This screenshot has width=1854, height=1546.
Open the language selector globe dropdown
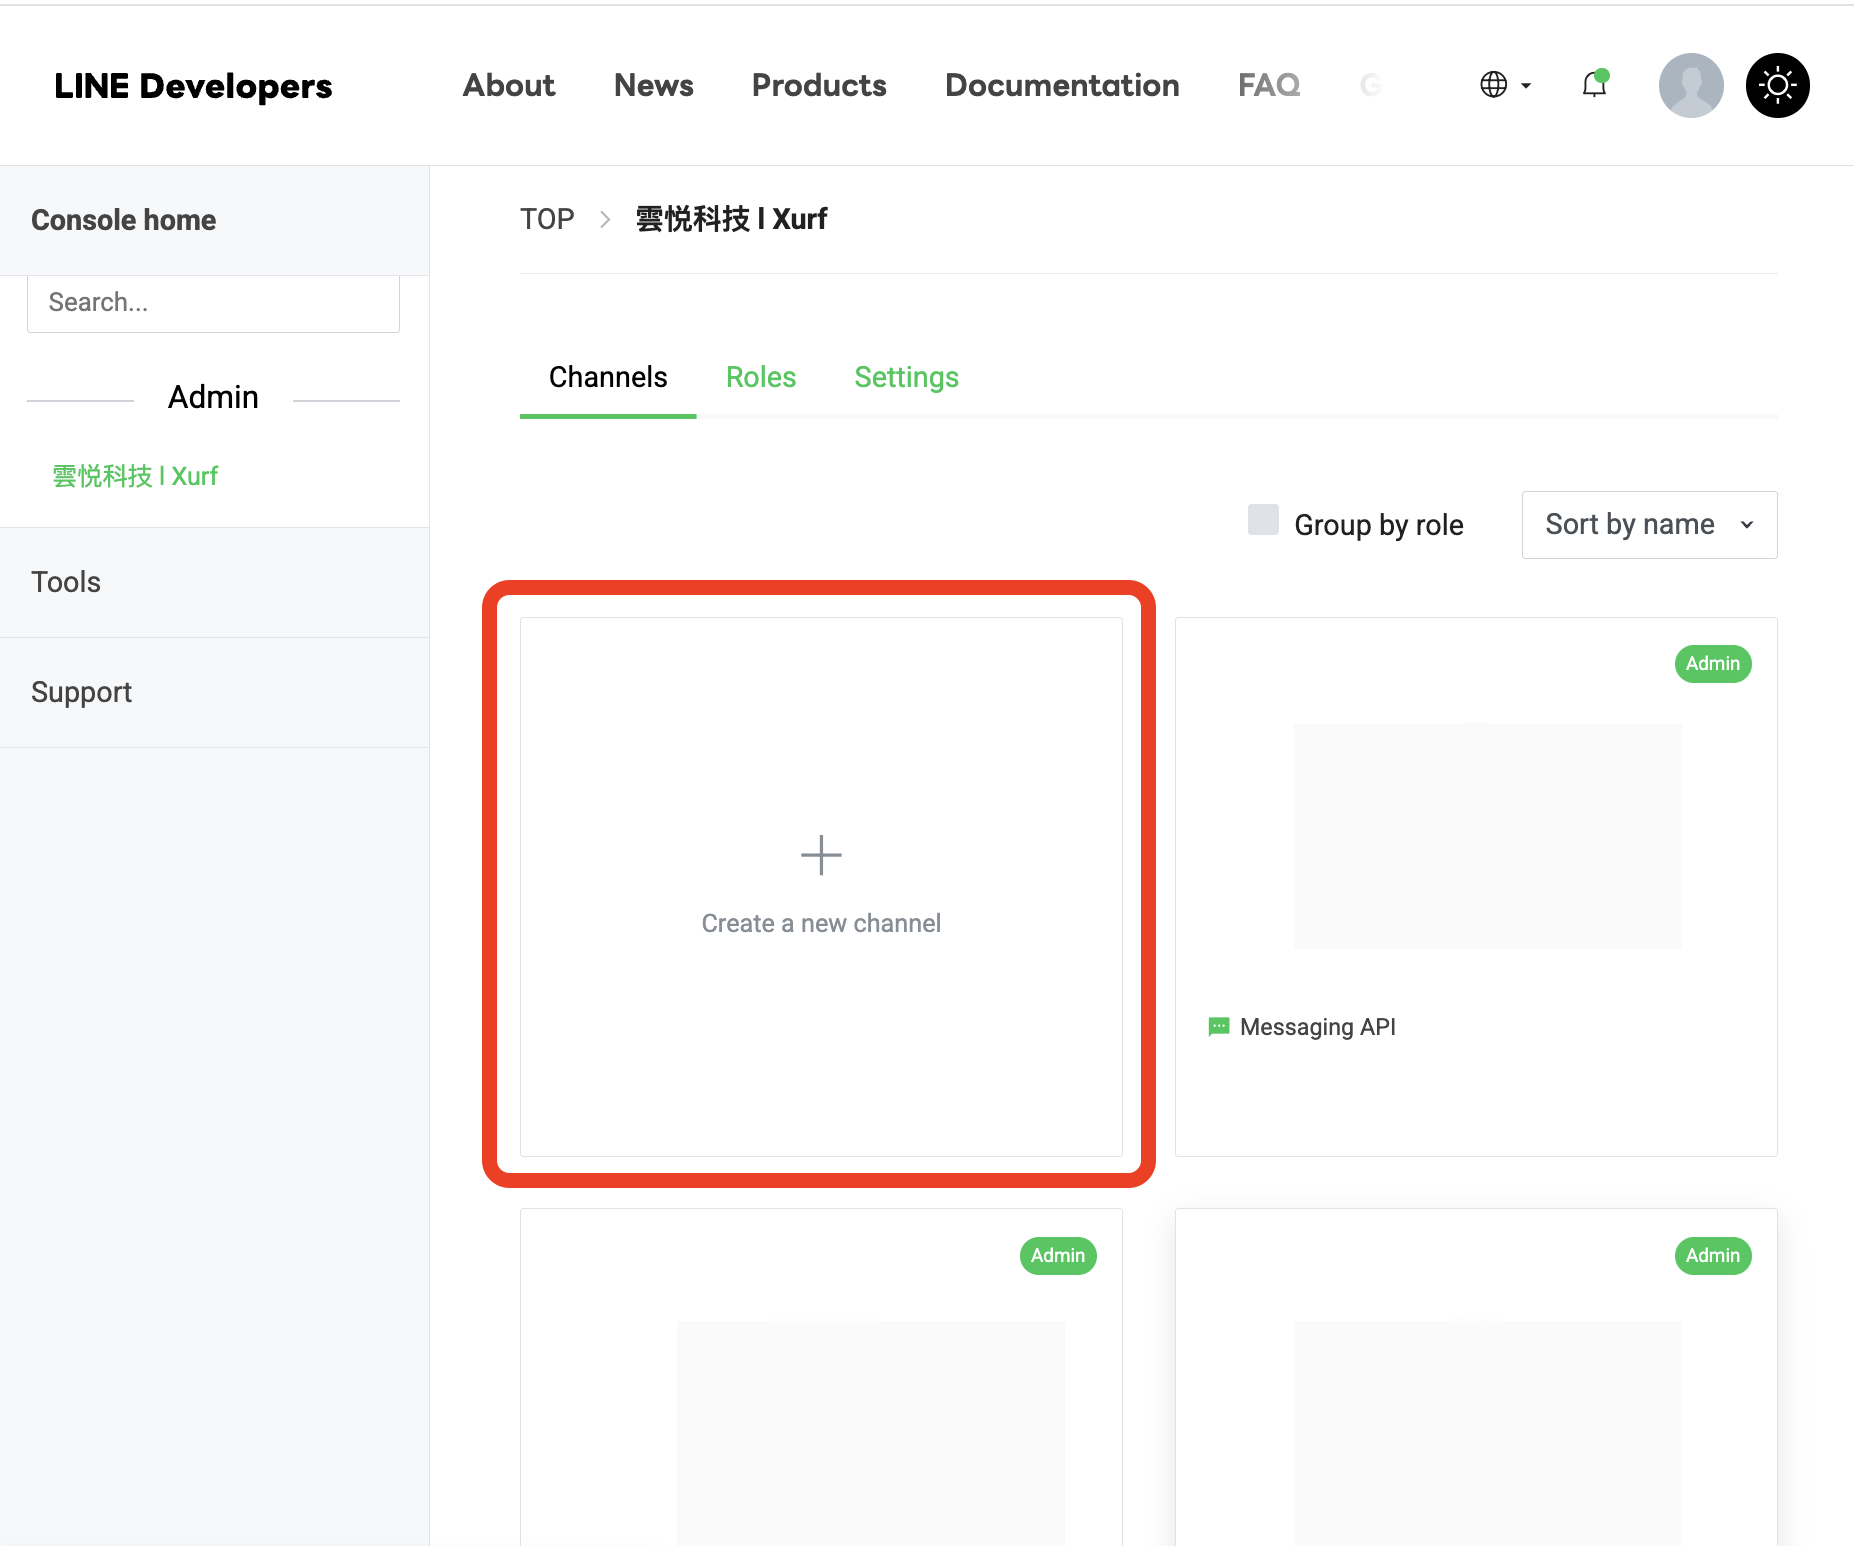pos(1505,85)
